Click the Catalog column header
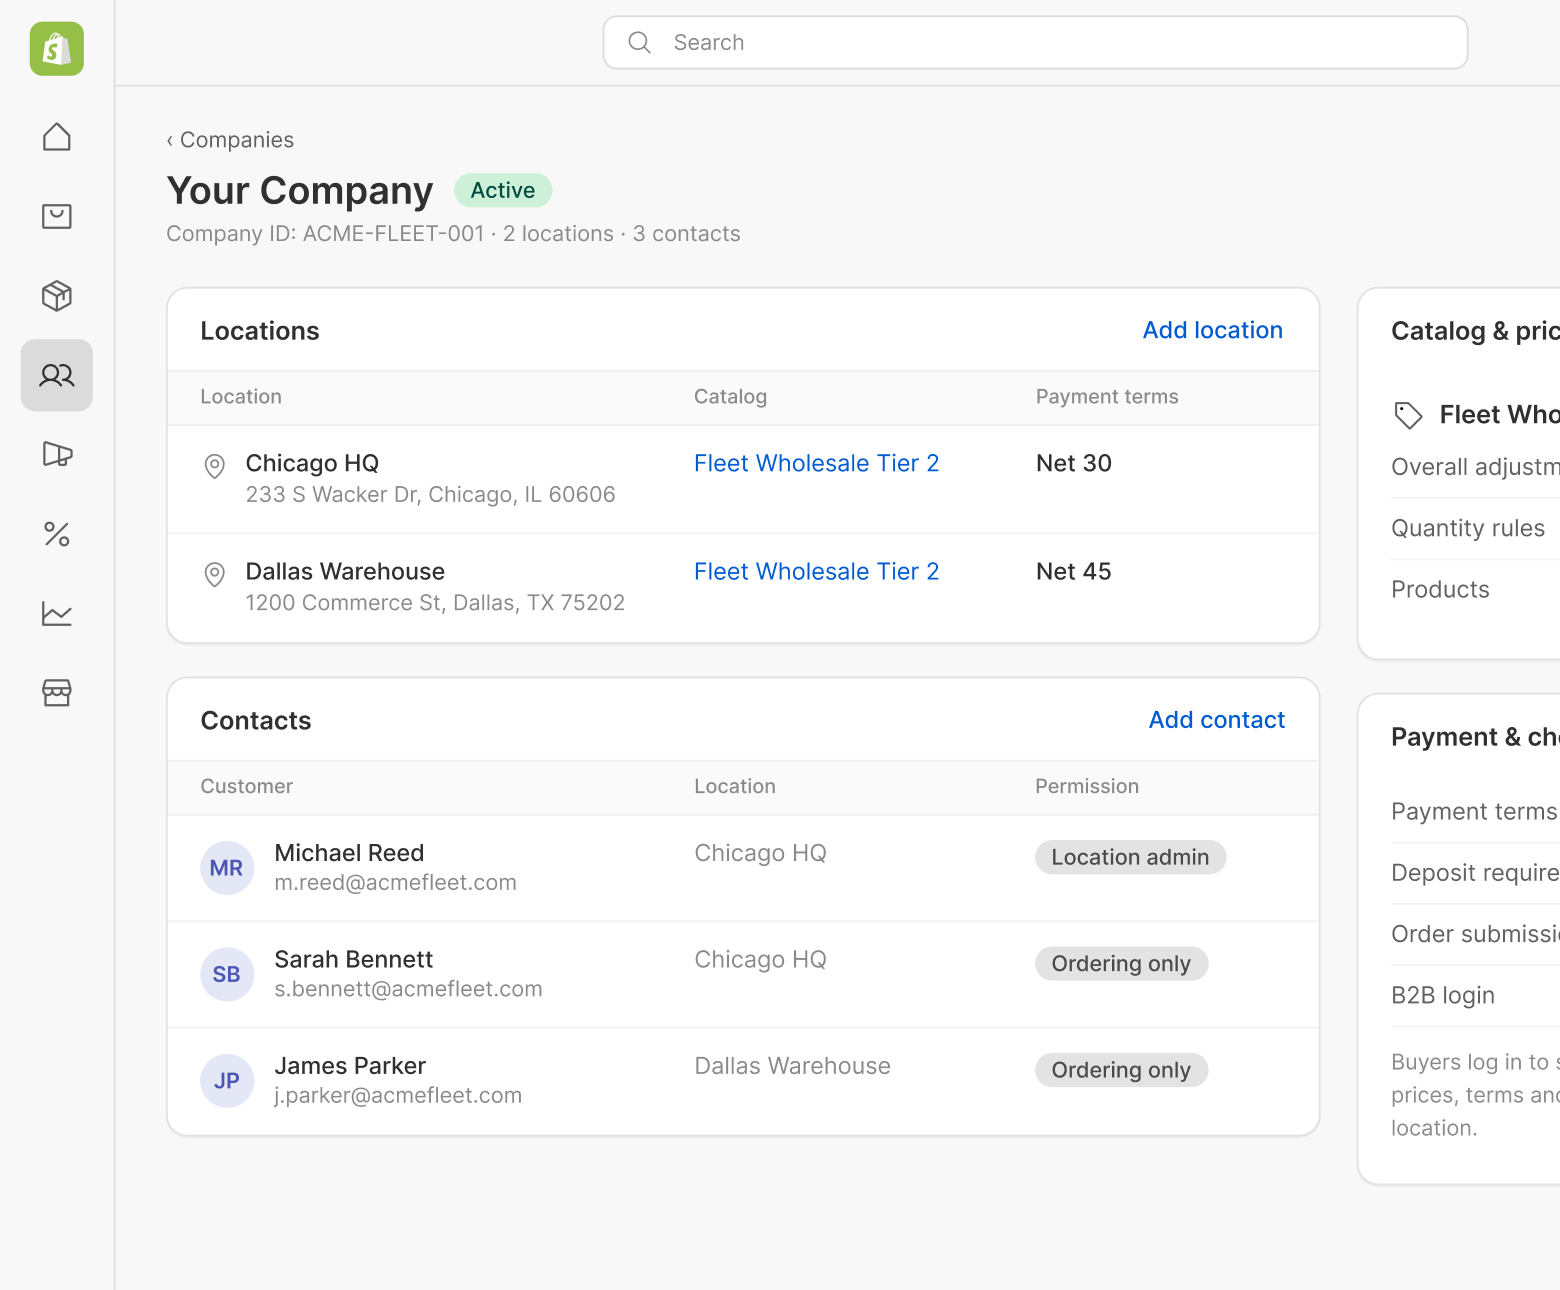The width and height of the screenshot is (1560, 1290). (x=730, y=397)
